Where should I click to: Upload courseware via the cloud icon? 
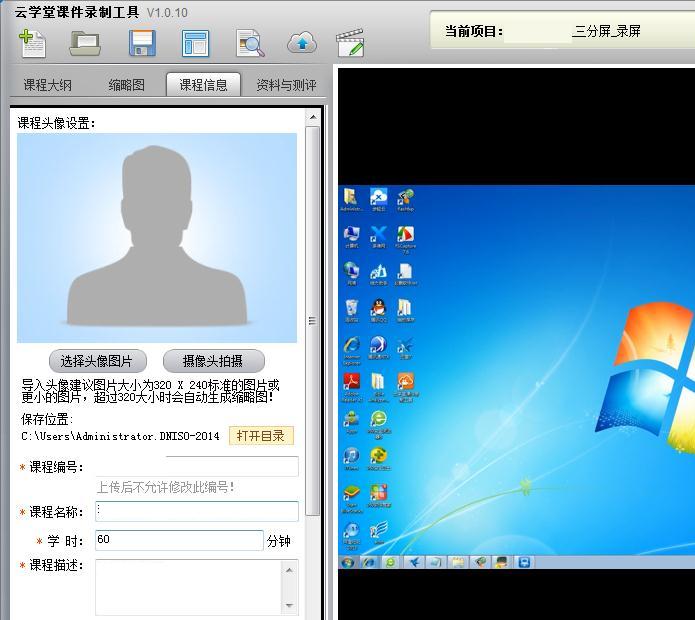(x=301, y=43)
